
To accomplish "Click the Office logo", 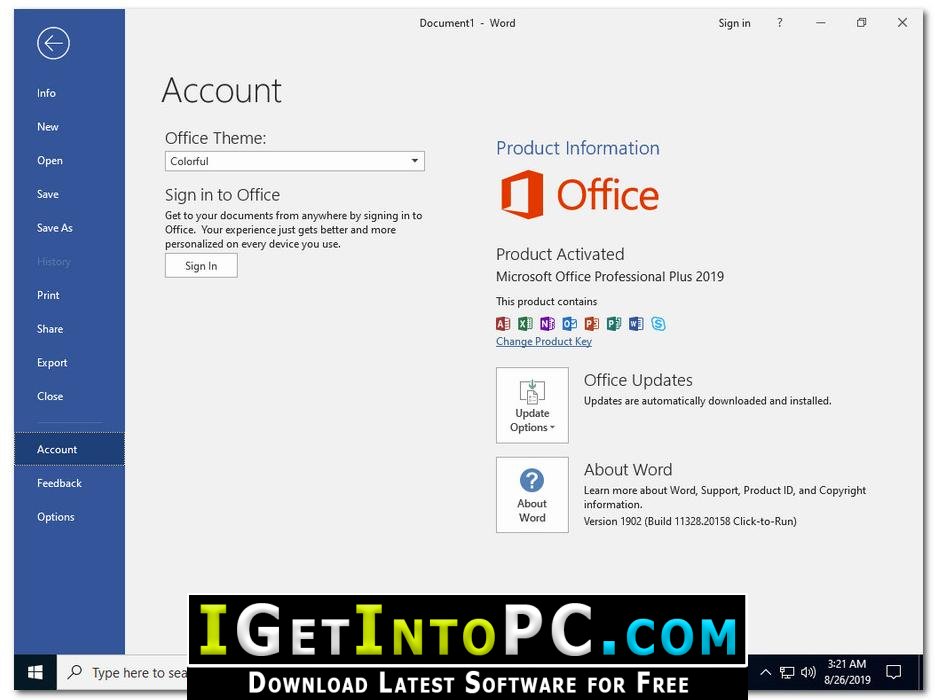I will pos(580,195).
